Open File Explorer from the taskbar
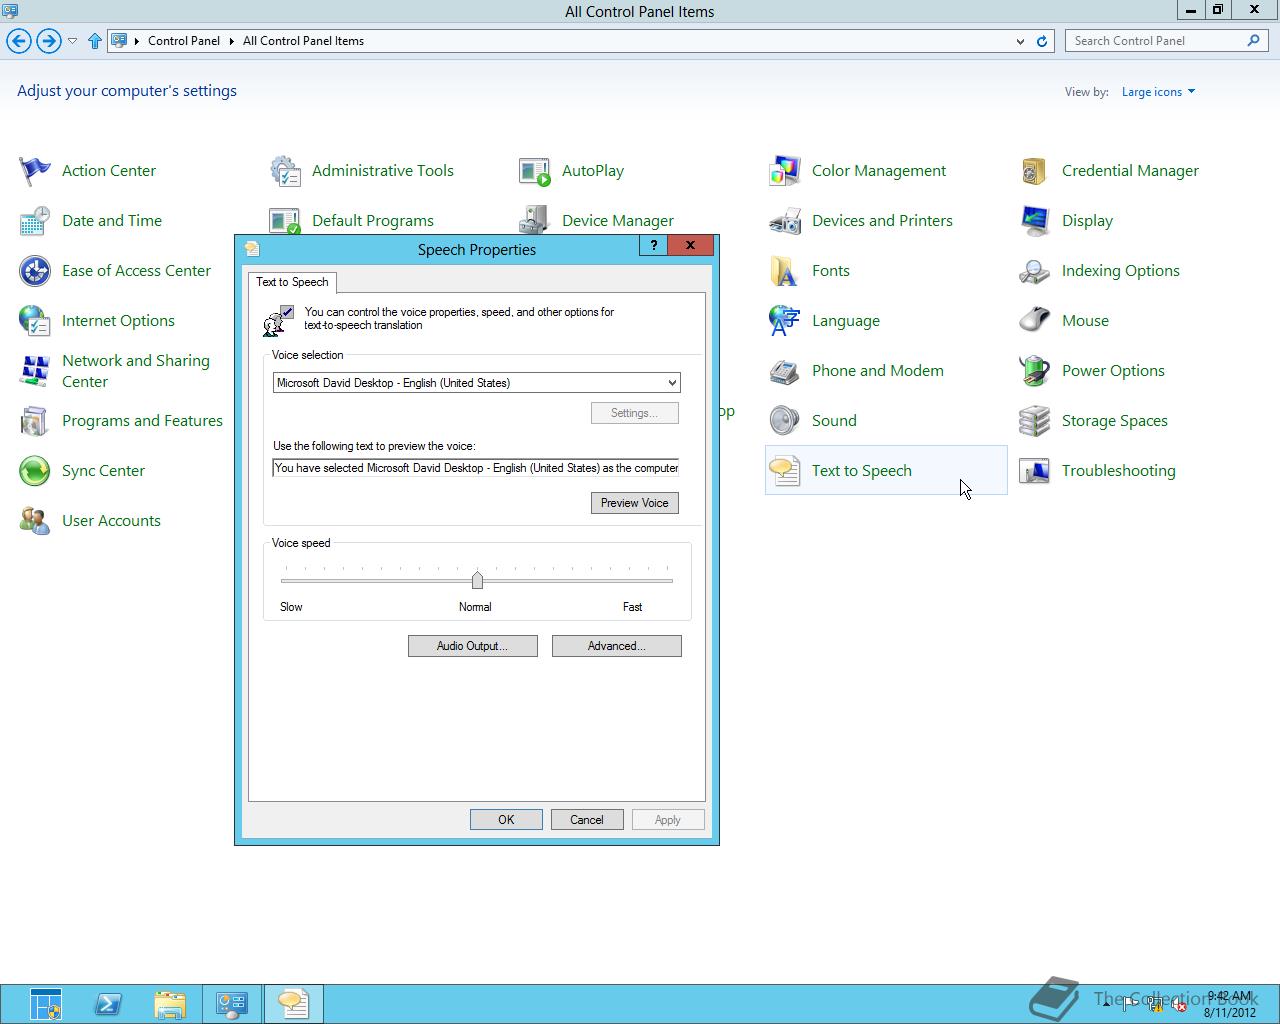Screen dimensions: 1280x1024 click(x=170, y=1004)
